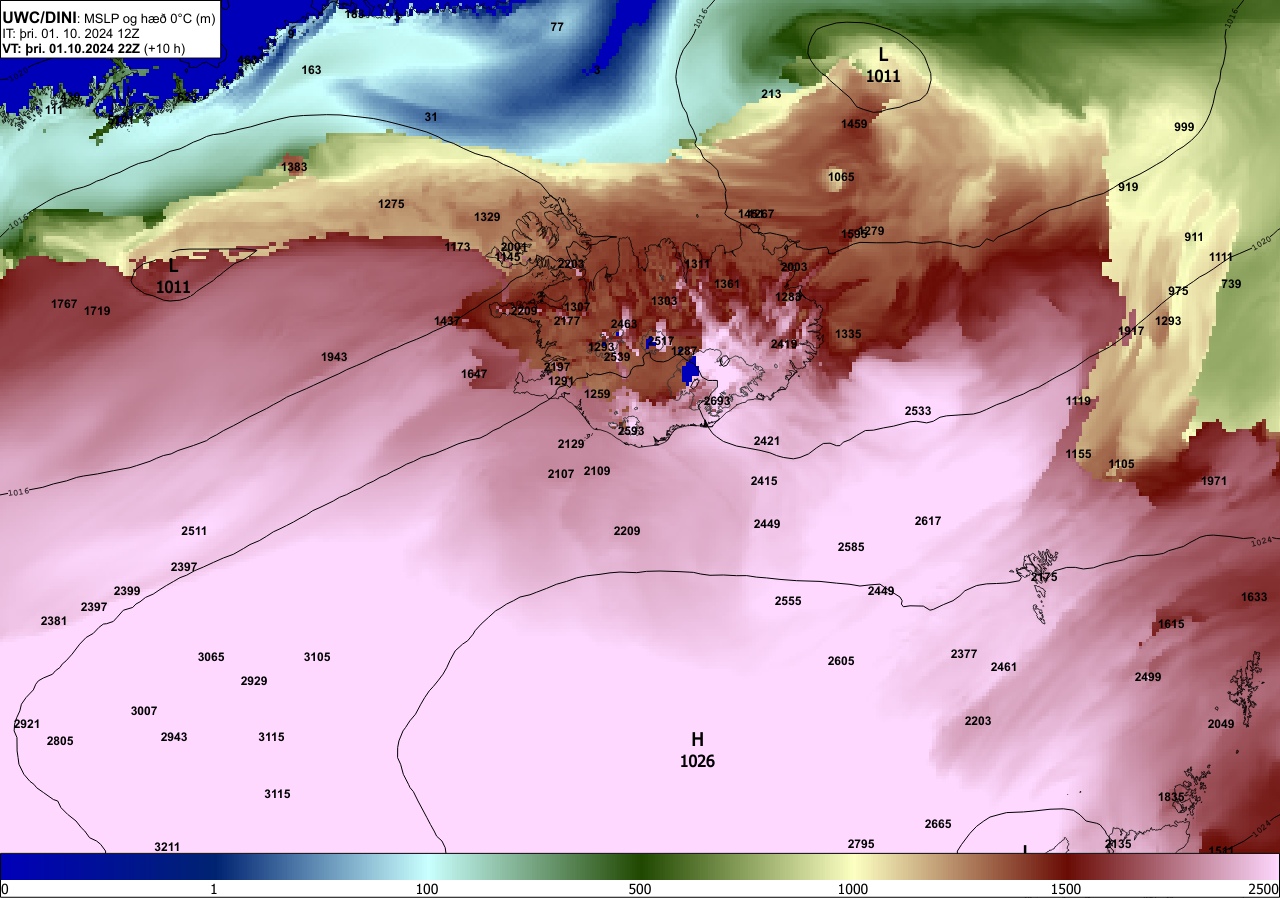Click the height value 2377
The image size is (1280, 898).
[x=964, y=654]
